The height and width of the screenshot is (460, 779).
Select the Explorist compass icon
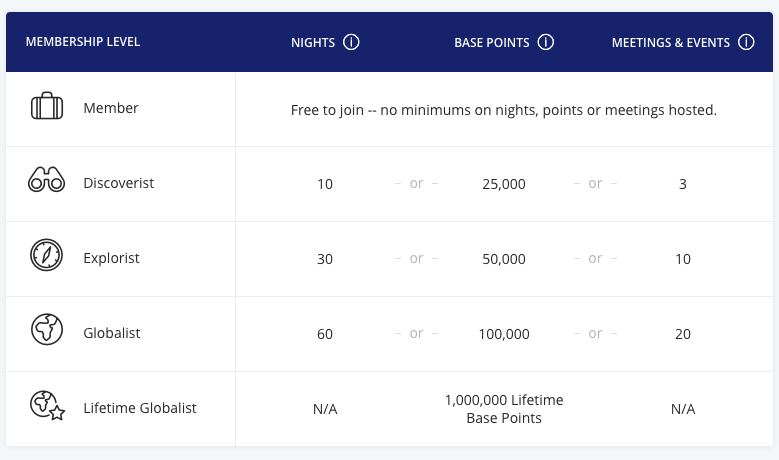coord(47,255)
